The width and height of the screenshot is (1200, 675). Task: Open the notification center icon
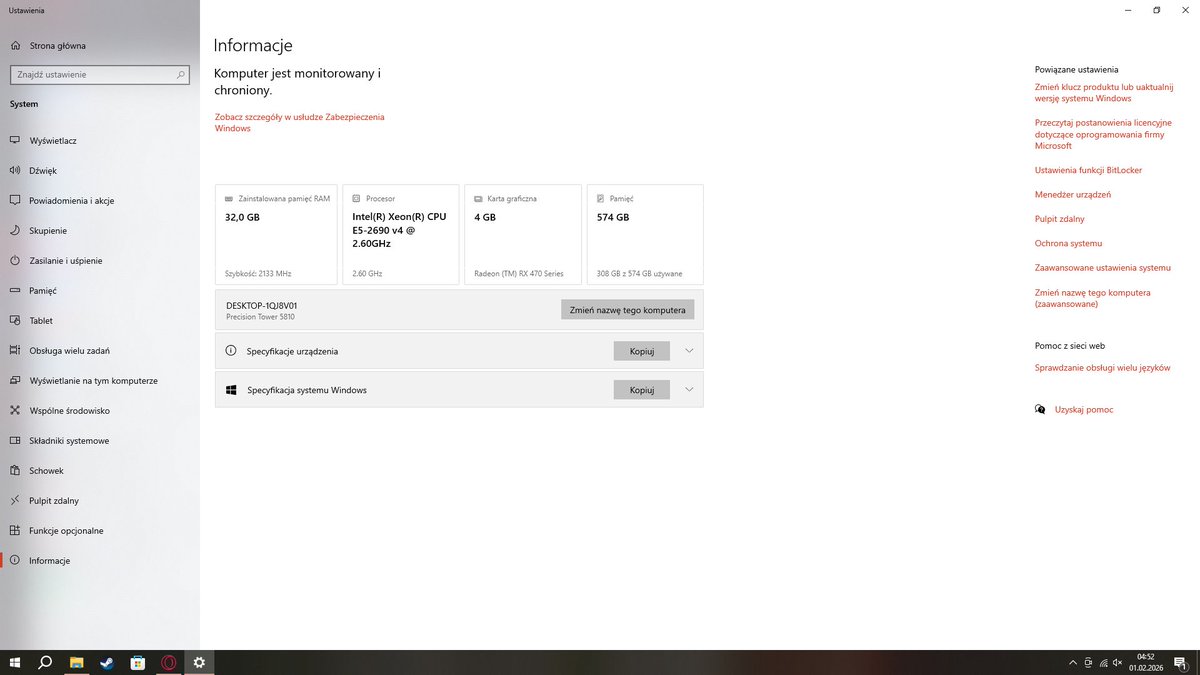point(1182,663)
